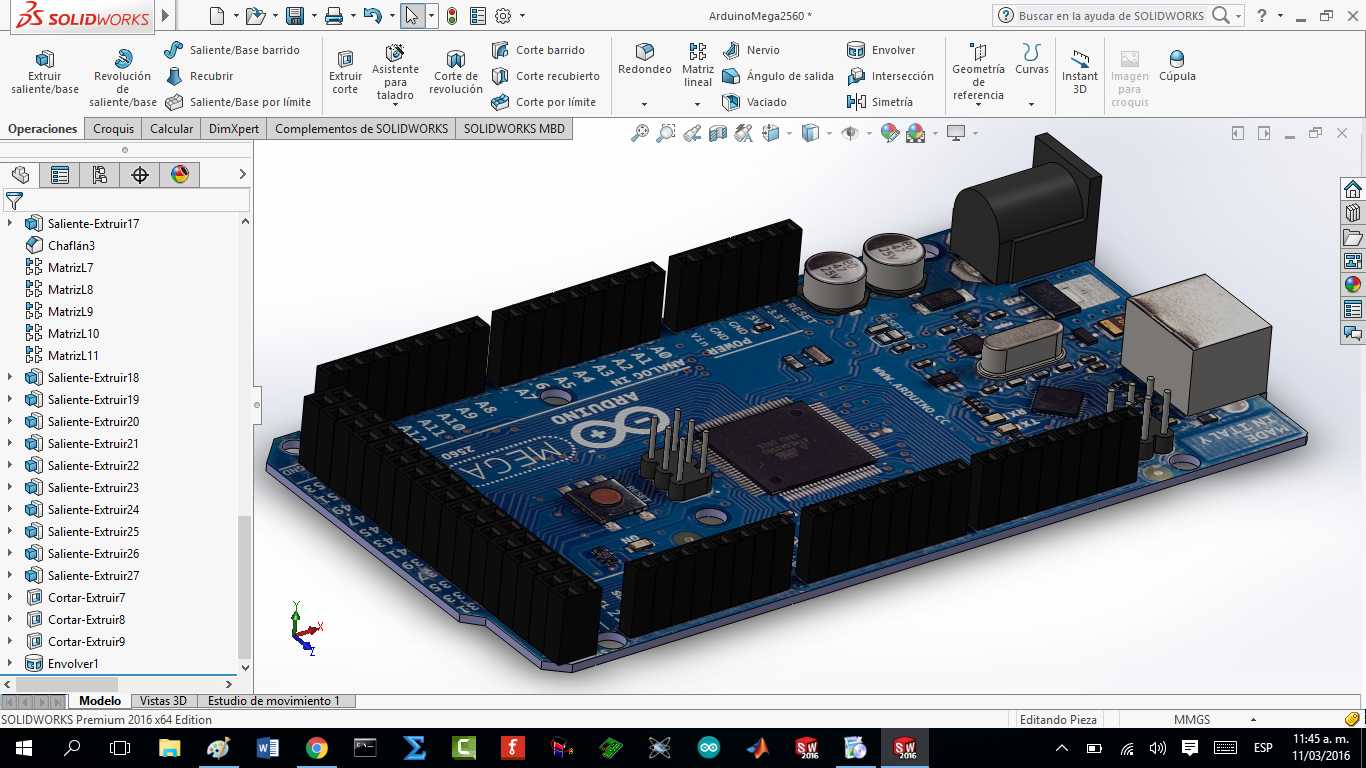Open the PropertyManager panel tab
This screenshot has width=1366, height=768.
coord(60,175)
